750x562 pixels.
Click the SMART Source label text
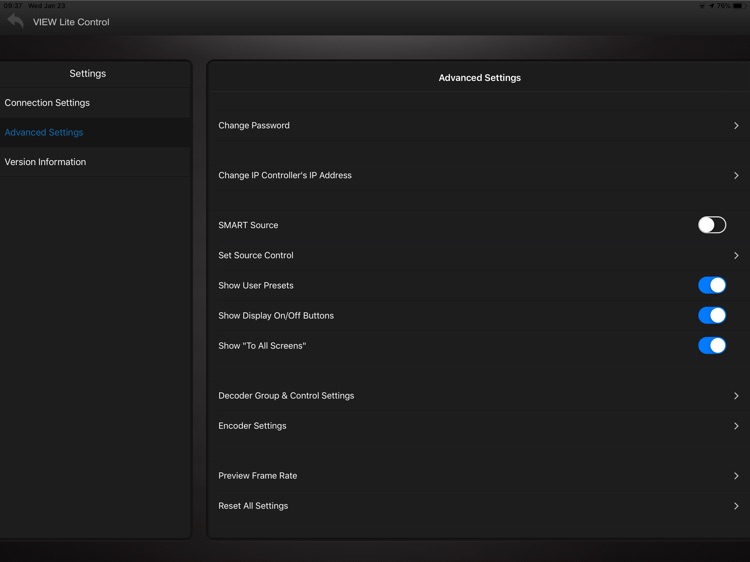coord(248,225)
